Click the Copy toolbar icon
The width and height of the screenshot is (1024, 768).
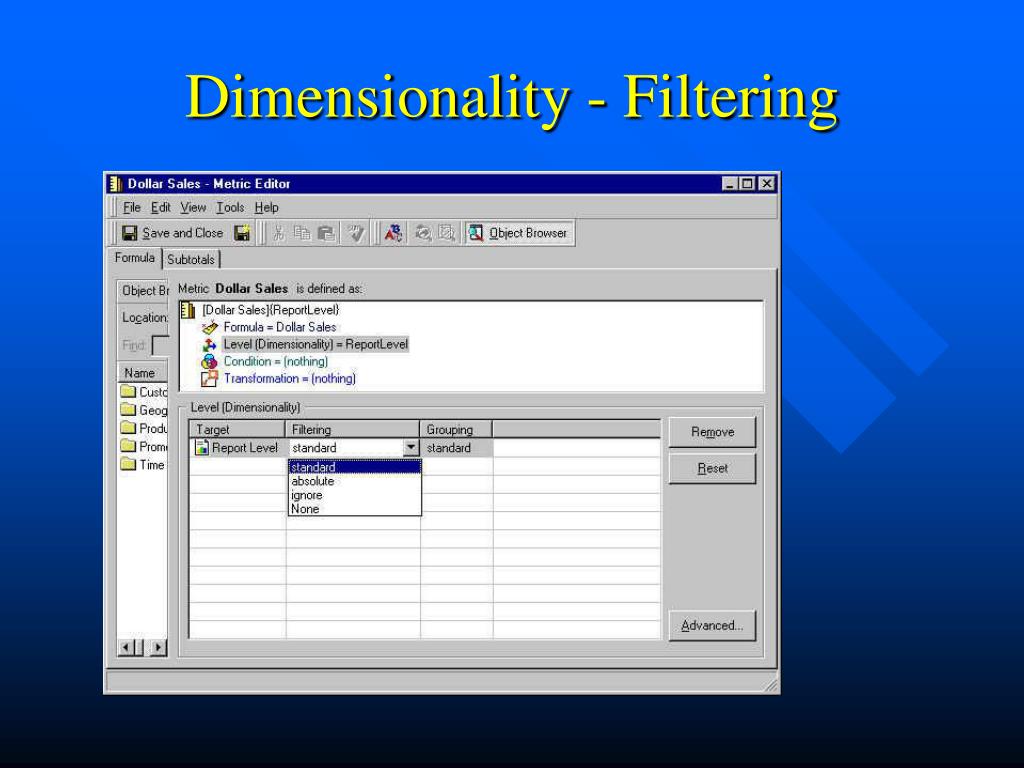pyautogui.click(x=302, y=233)
